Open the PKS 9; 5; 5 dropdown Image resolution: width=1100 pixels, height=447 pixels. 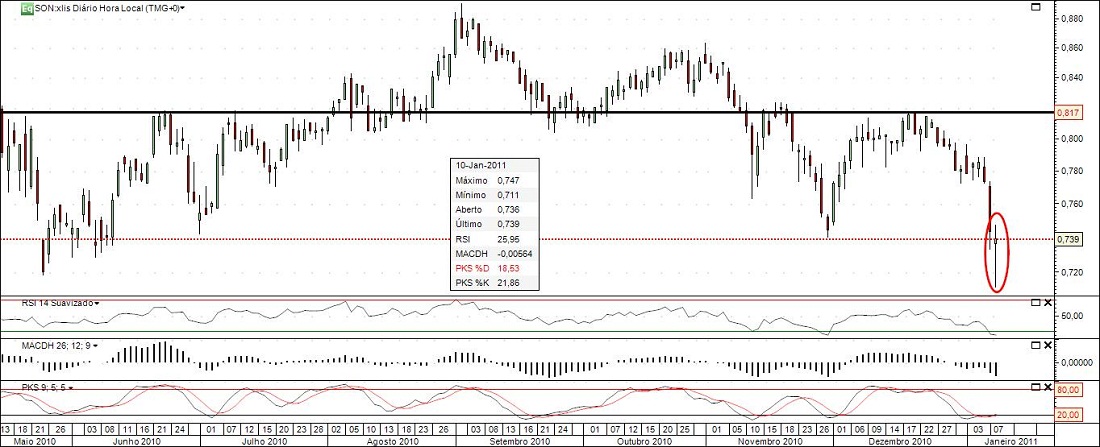point(47,387)
